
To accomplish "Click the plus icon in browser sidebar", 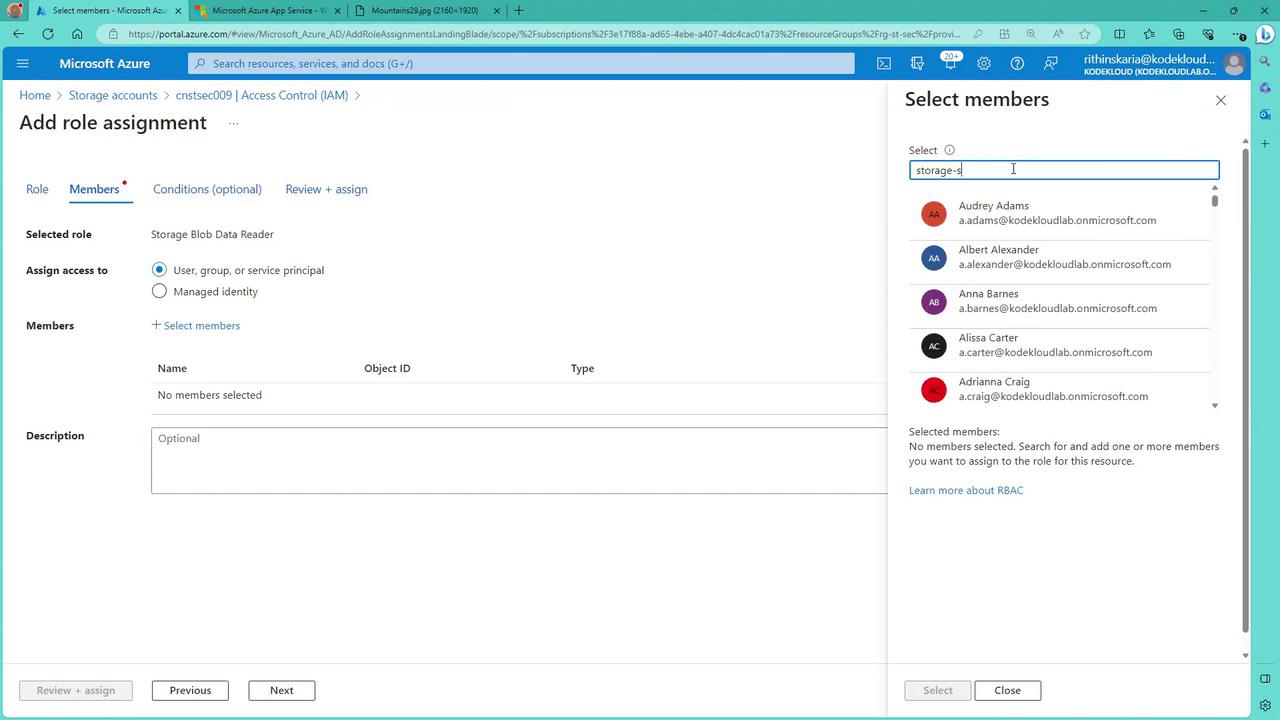I will [x=1265, y=144].
